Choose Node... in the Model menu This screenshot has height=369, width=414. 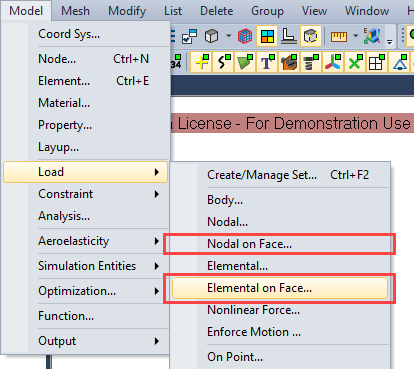tap(86, 59)
